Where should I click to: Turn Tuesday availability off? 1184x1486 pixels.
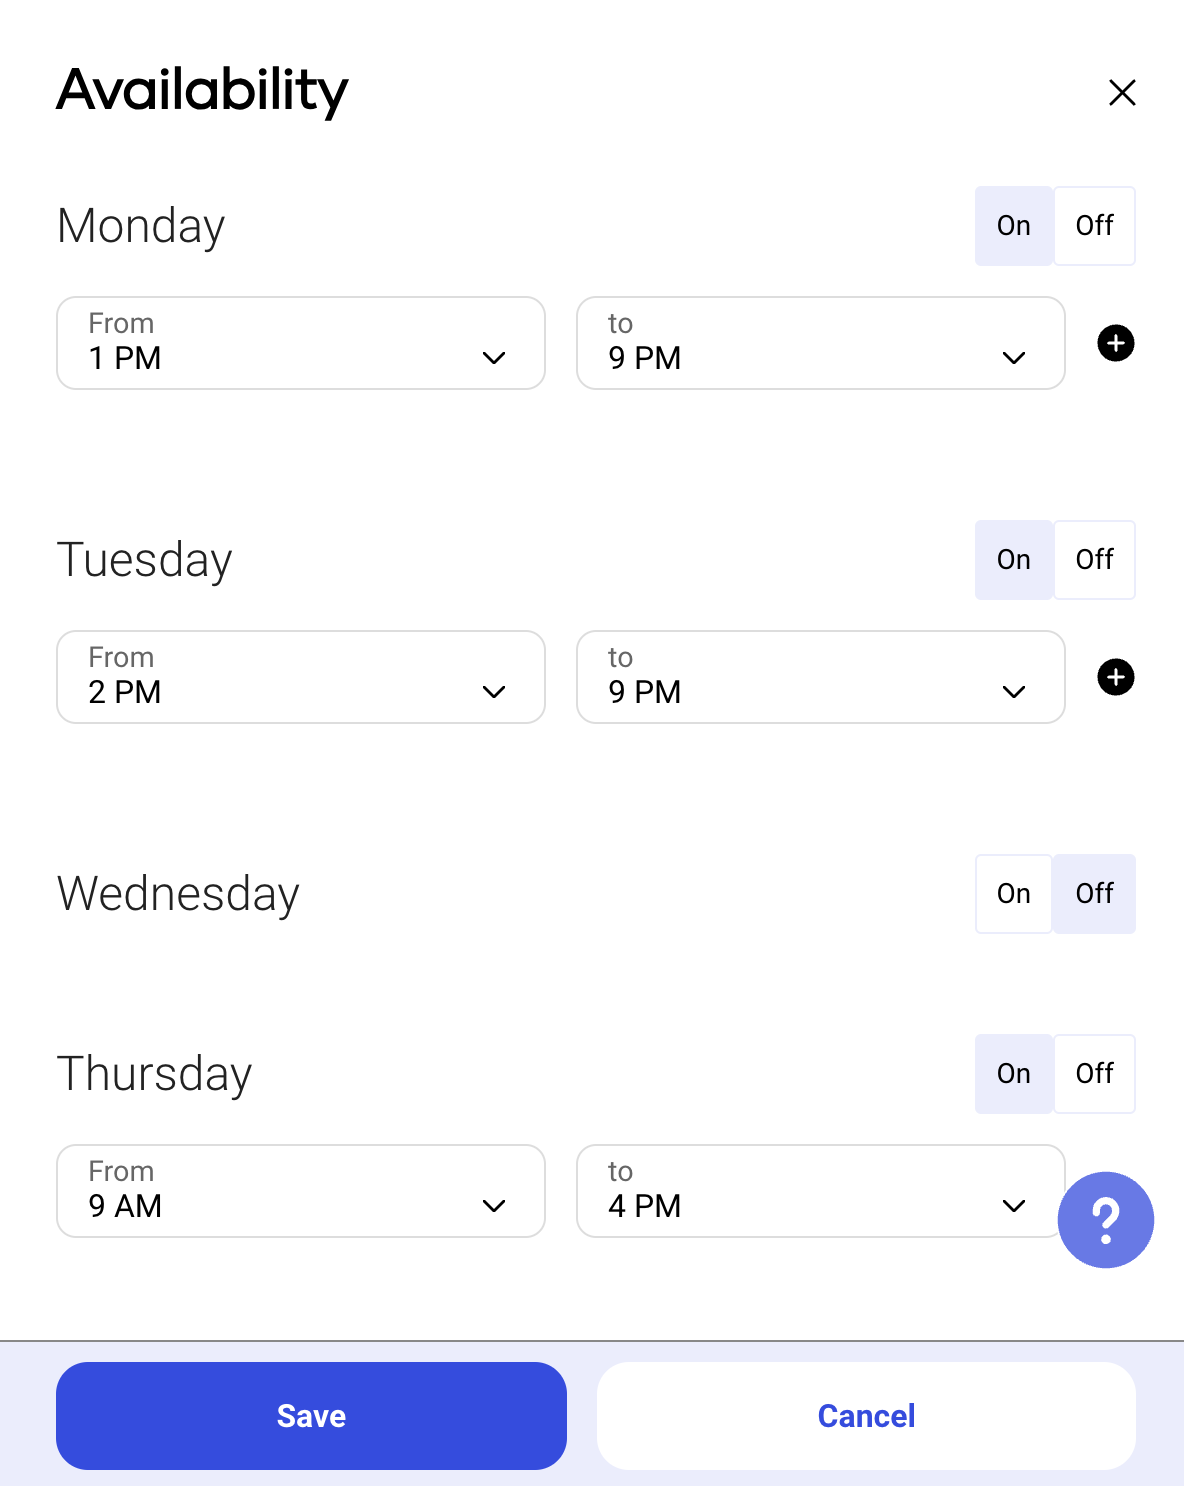coord(1094,560)
